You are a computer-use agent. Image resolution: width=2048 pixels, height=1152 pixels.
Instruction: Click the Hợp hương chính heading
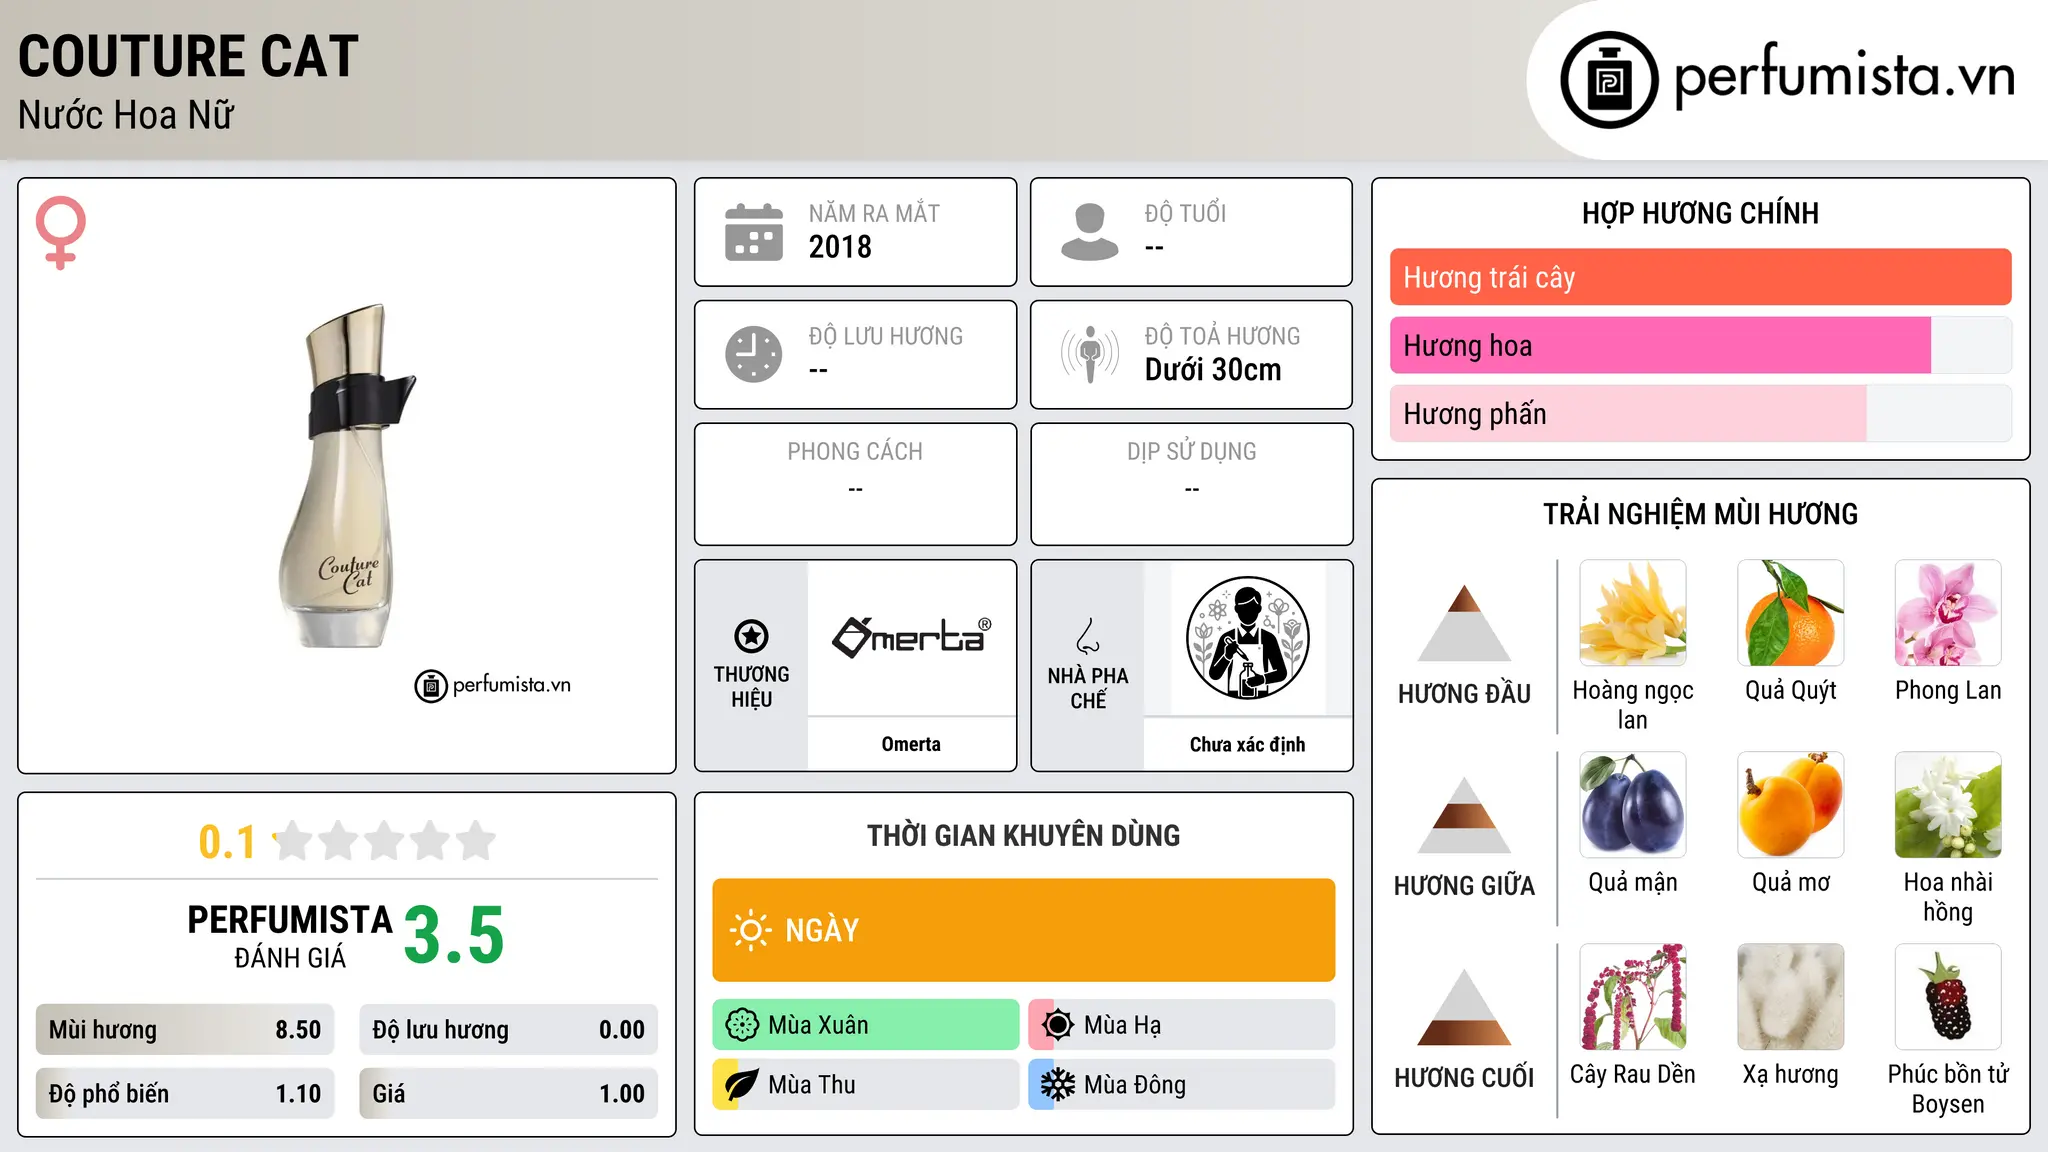pos(1700,213)
